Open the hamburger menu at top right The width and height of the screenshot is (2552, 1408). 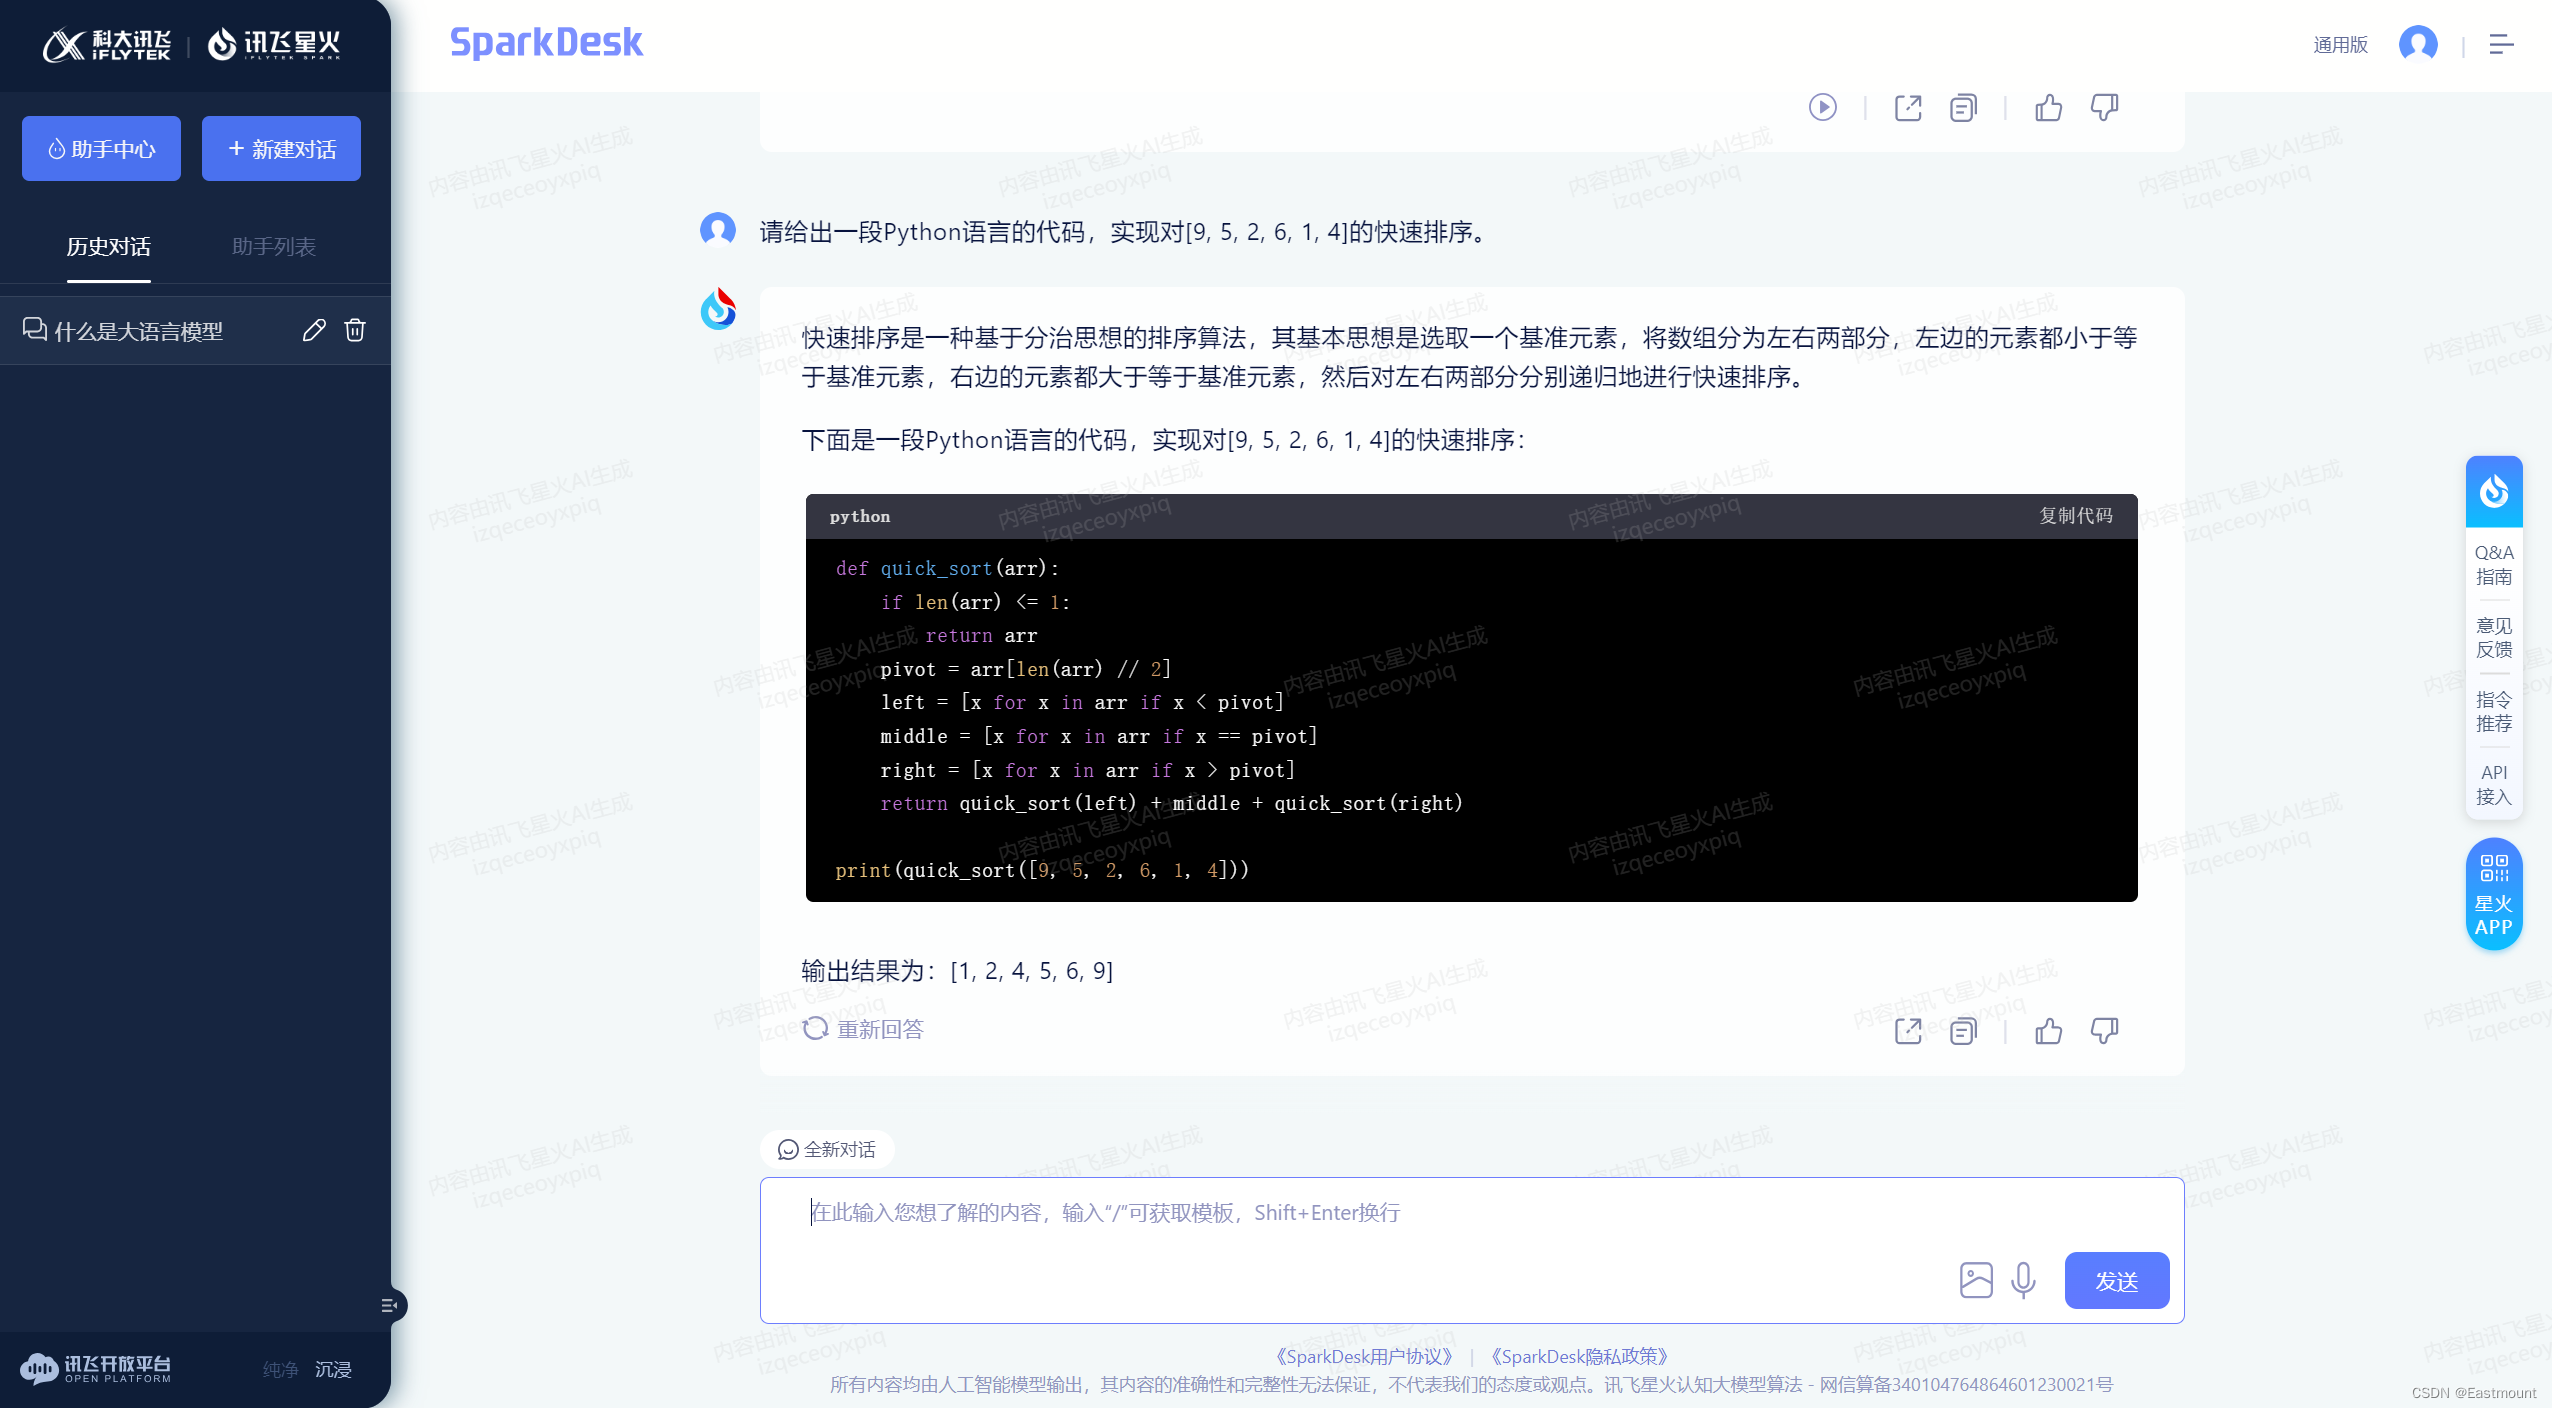[2501, 45]
